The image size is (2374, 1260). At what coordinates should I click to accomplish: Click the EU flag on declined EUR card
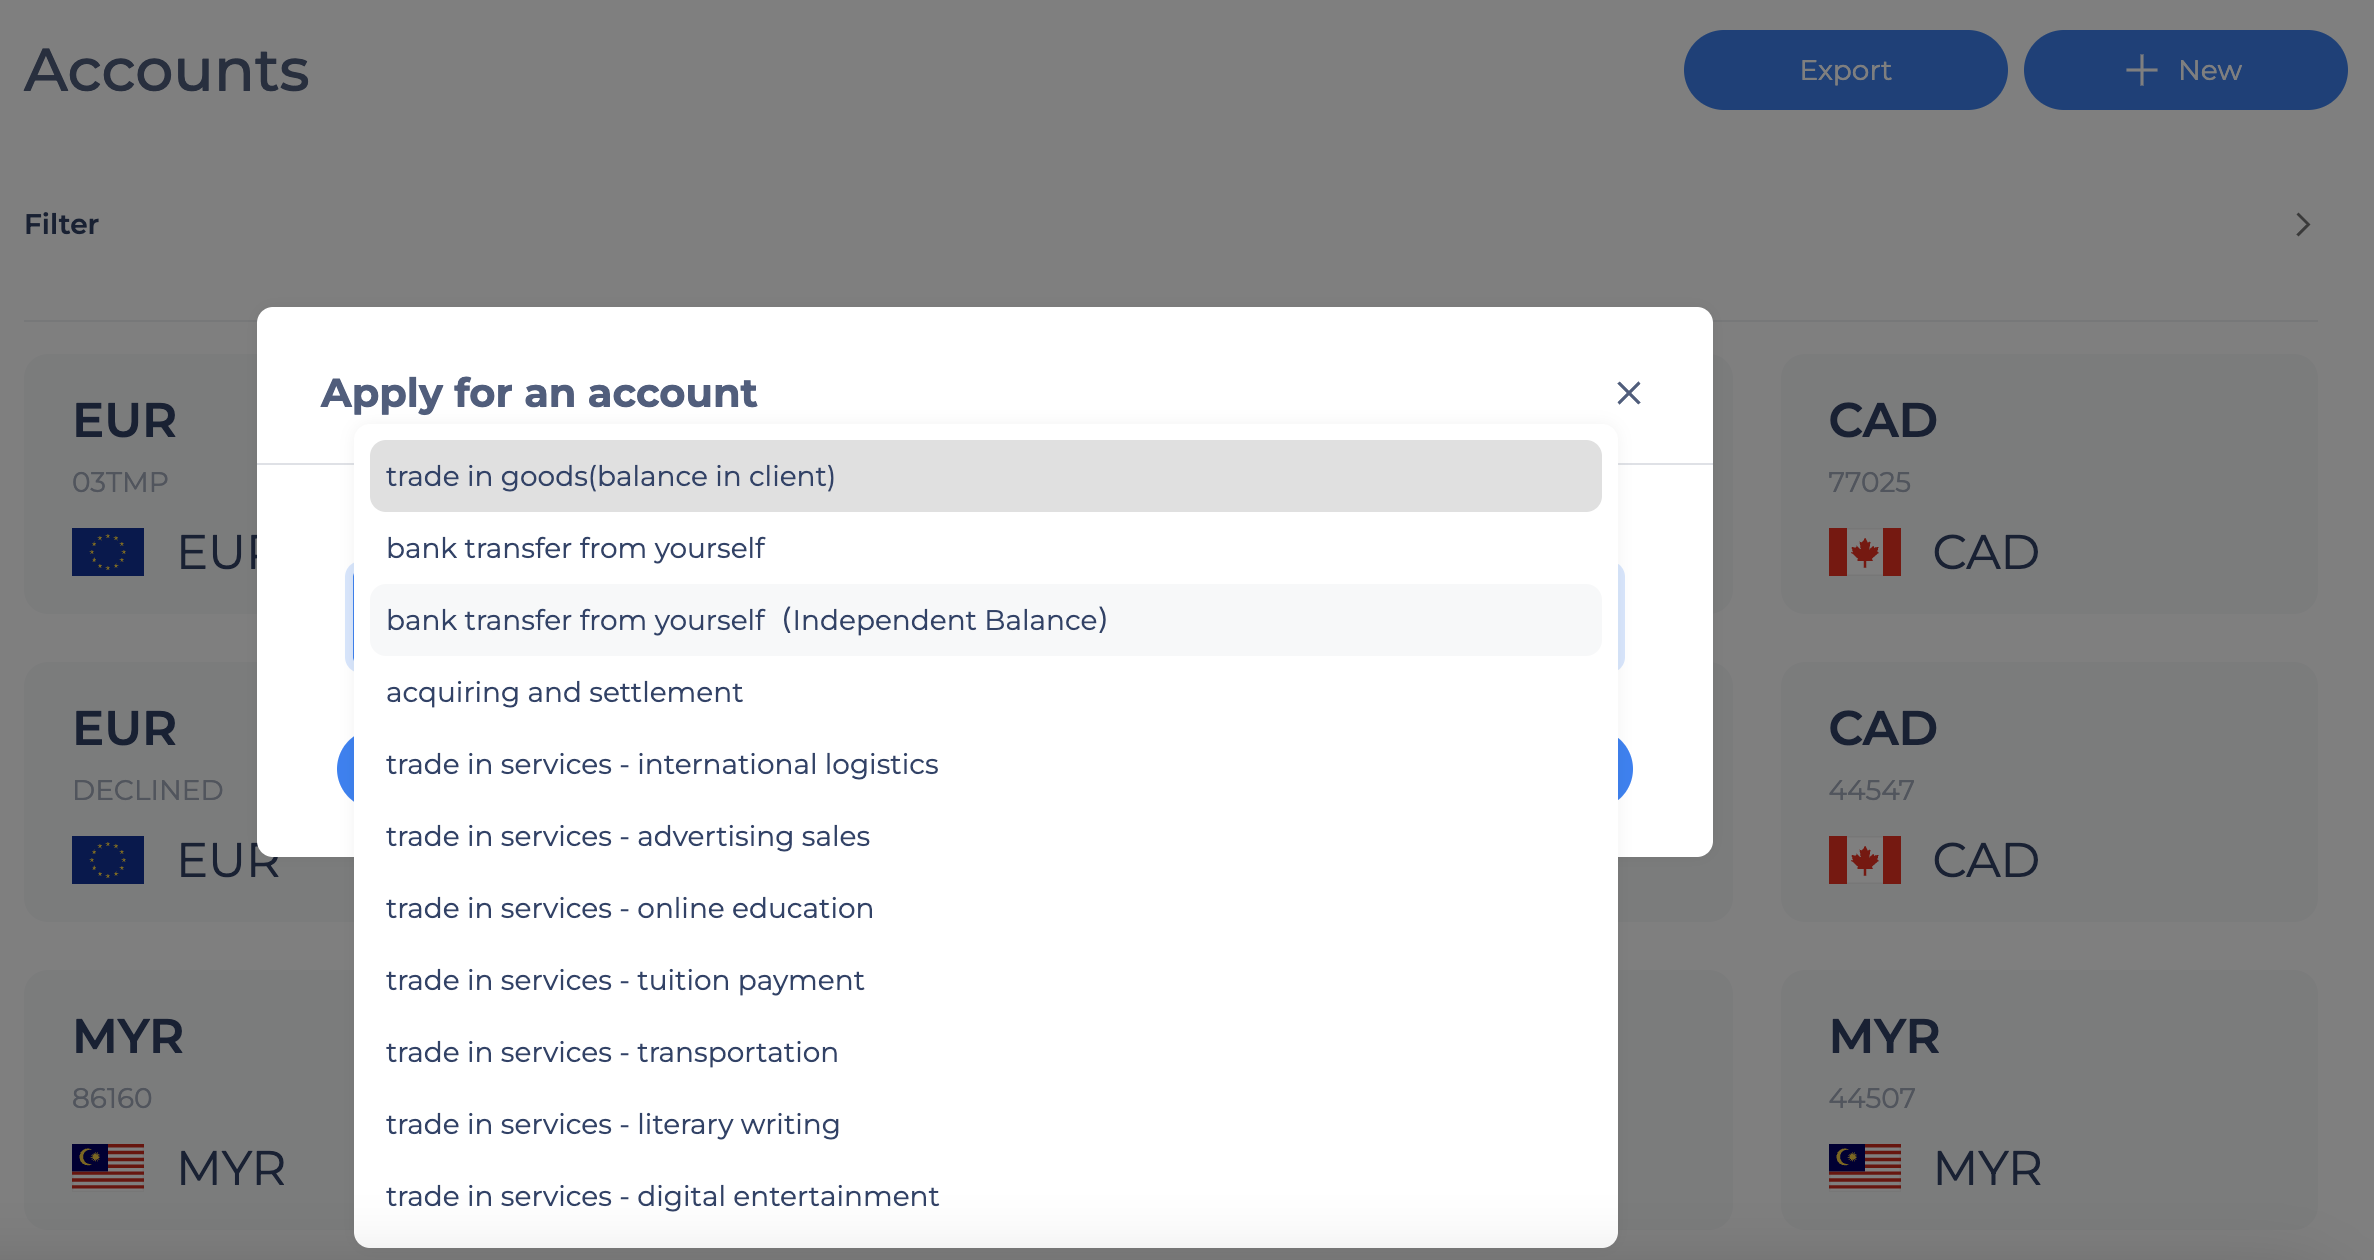(108, 860)
